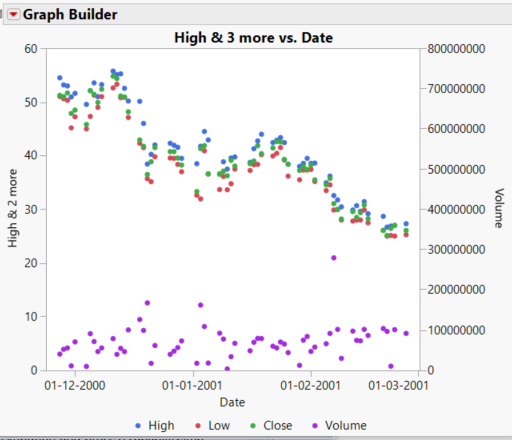The width and height of the screenshot is (512, 440).
Task: Click the High legend label
Action: (x=161, y=426)
